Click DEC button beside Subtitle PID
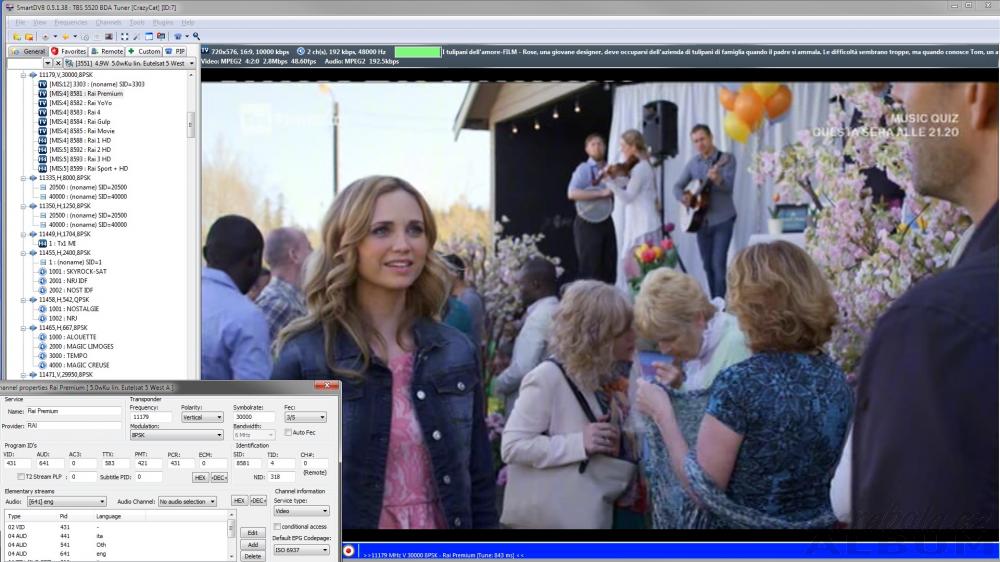 tap(219, 477)
